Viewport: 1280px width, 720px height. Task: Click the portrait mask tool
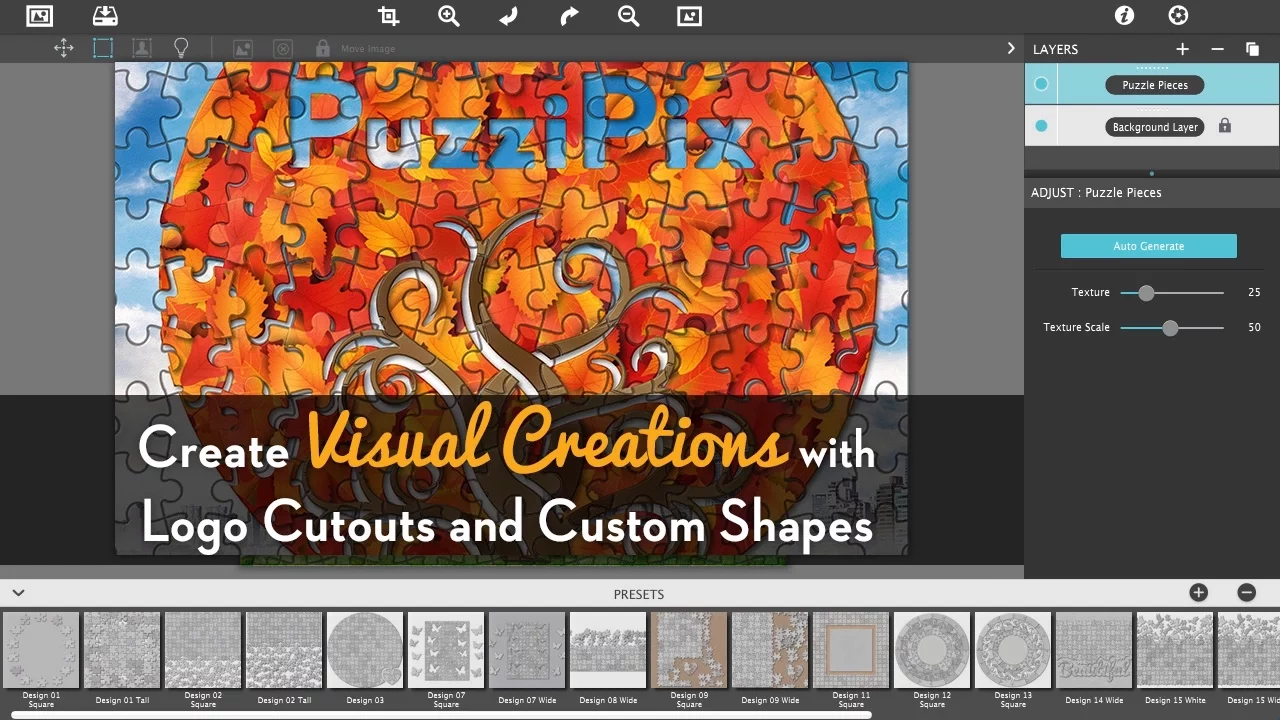142,48
